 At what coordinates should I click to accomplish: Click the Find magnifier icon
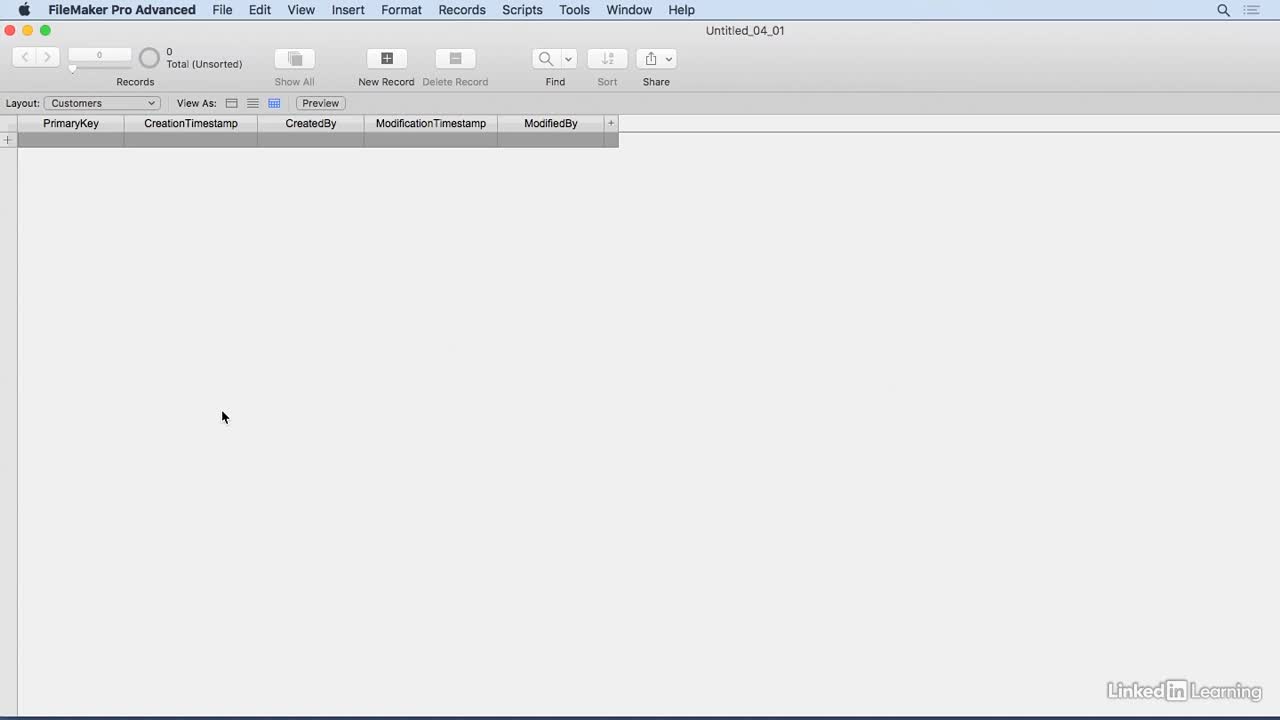click(546, 59)
